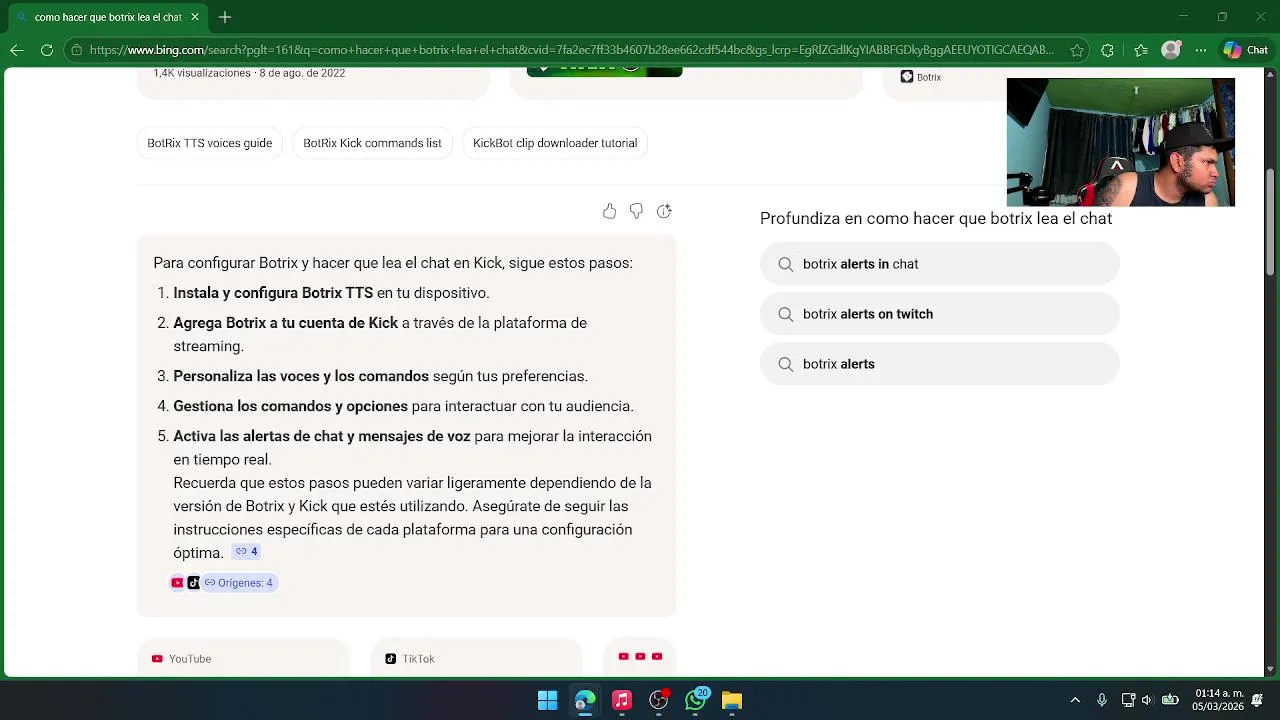
Task: Open the favorites list icon
Action: coord(1141,50)
